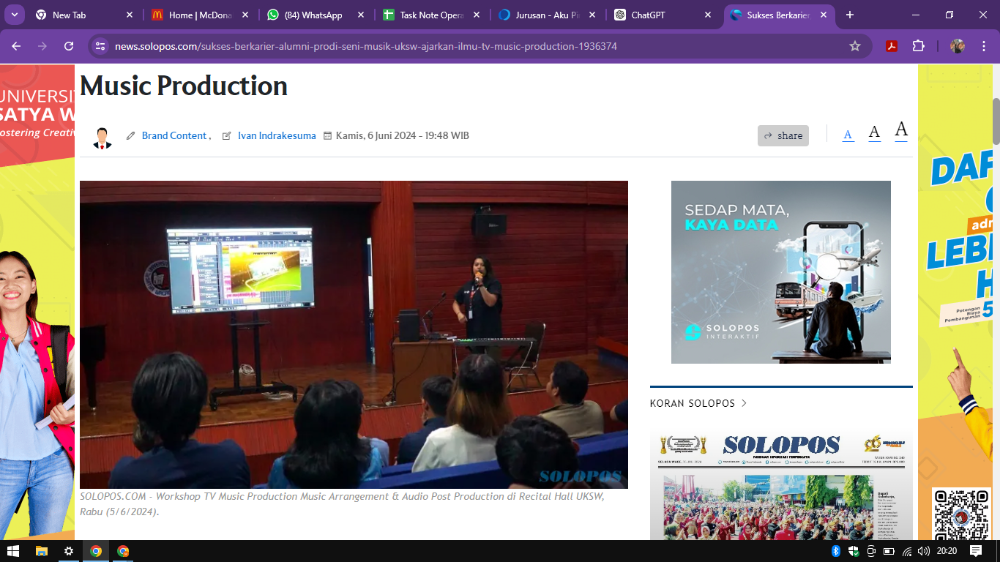Expand Koran Solopos section chevron
Image resolution: width=1000 pixels, height=562 pixels.
tap(744, 404)
